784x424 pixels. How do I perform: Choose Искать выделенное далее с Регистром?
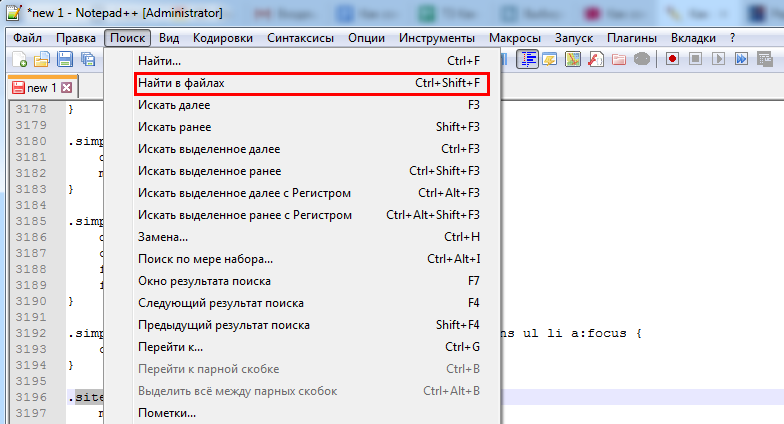pos(302,193)
